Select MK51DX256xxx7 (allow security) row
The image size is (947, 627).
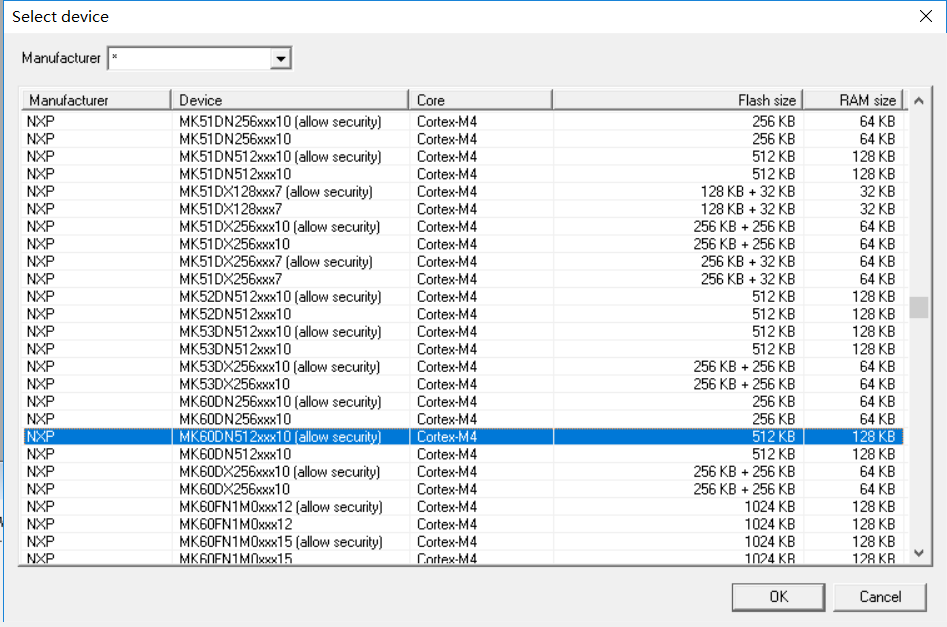[463, 262]
